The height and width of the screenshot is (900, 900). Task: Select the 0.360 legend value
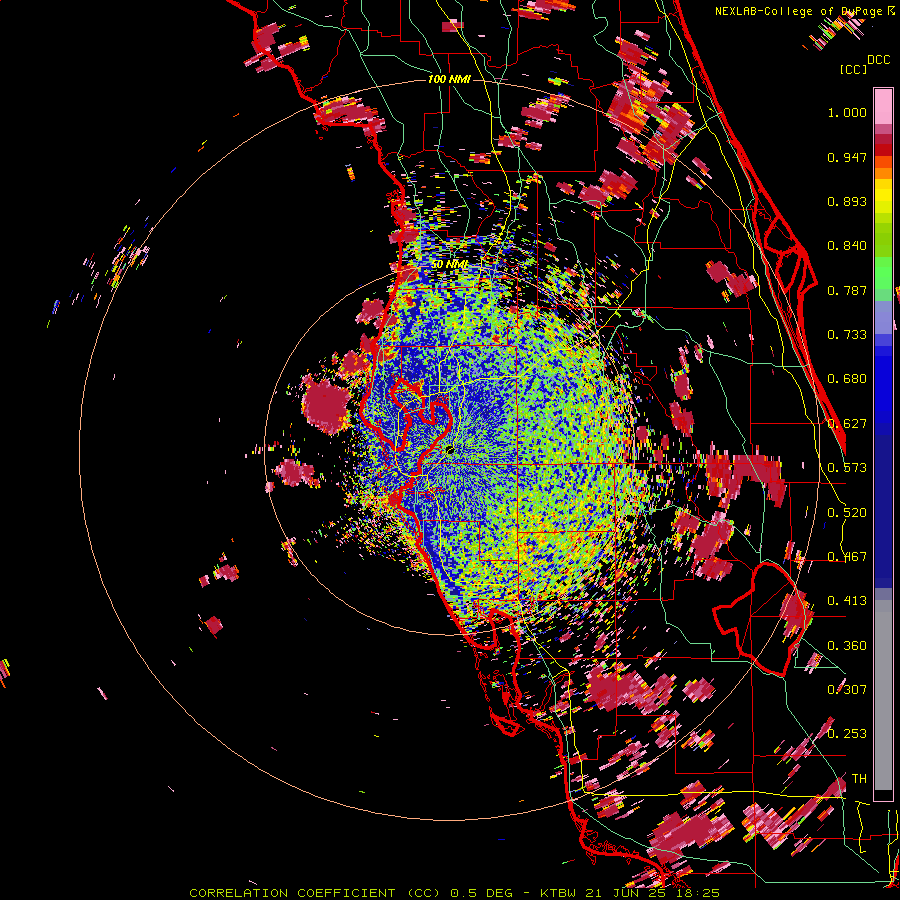click(847, 646)
